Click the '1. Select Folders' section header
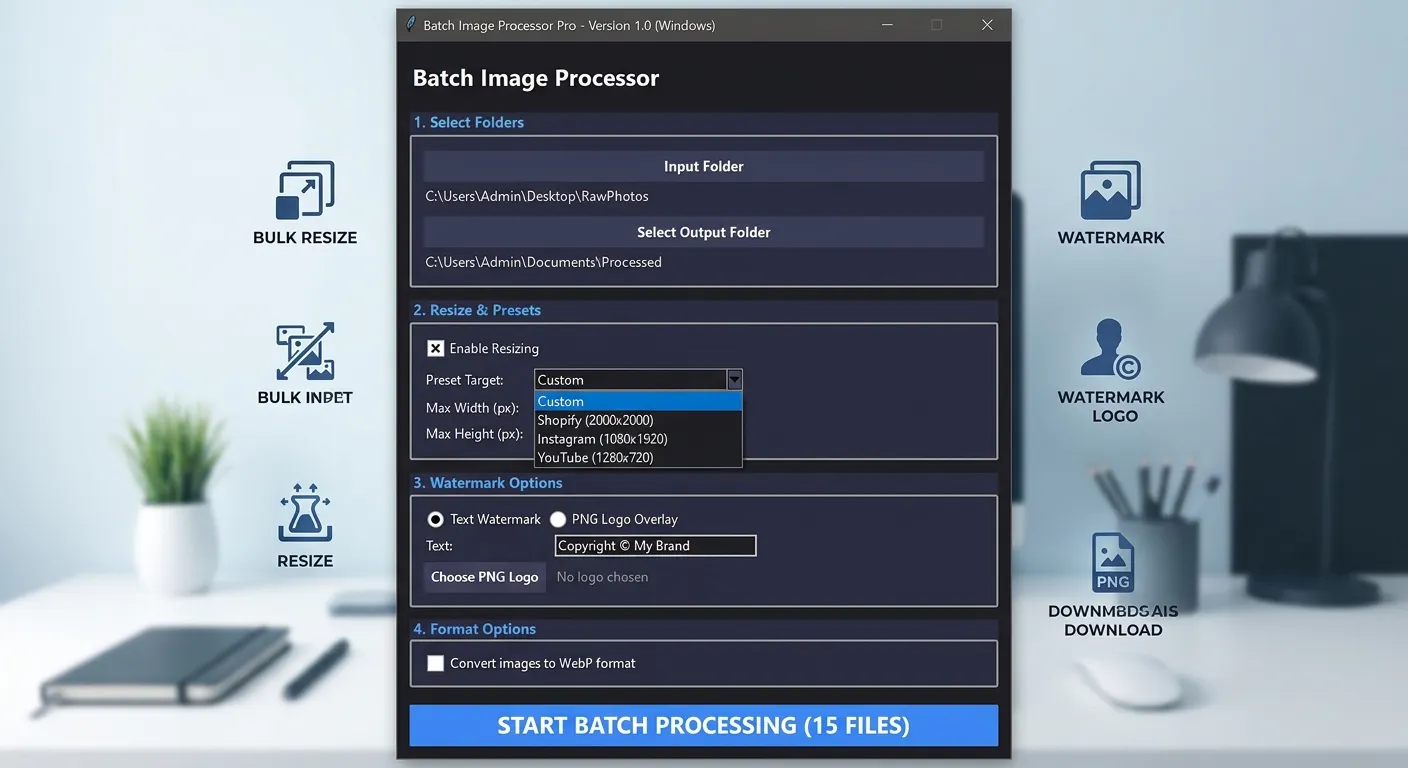Image resolution: width=1408 pixels, height=768 pixels. (469, 122)
